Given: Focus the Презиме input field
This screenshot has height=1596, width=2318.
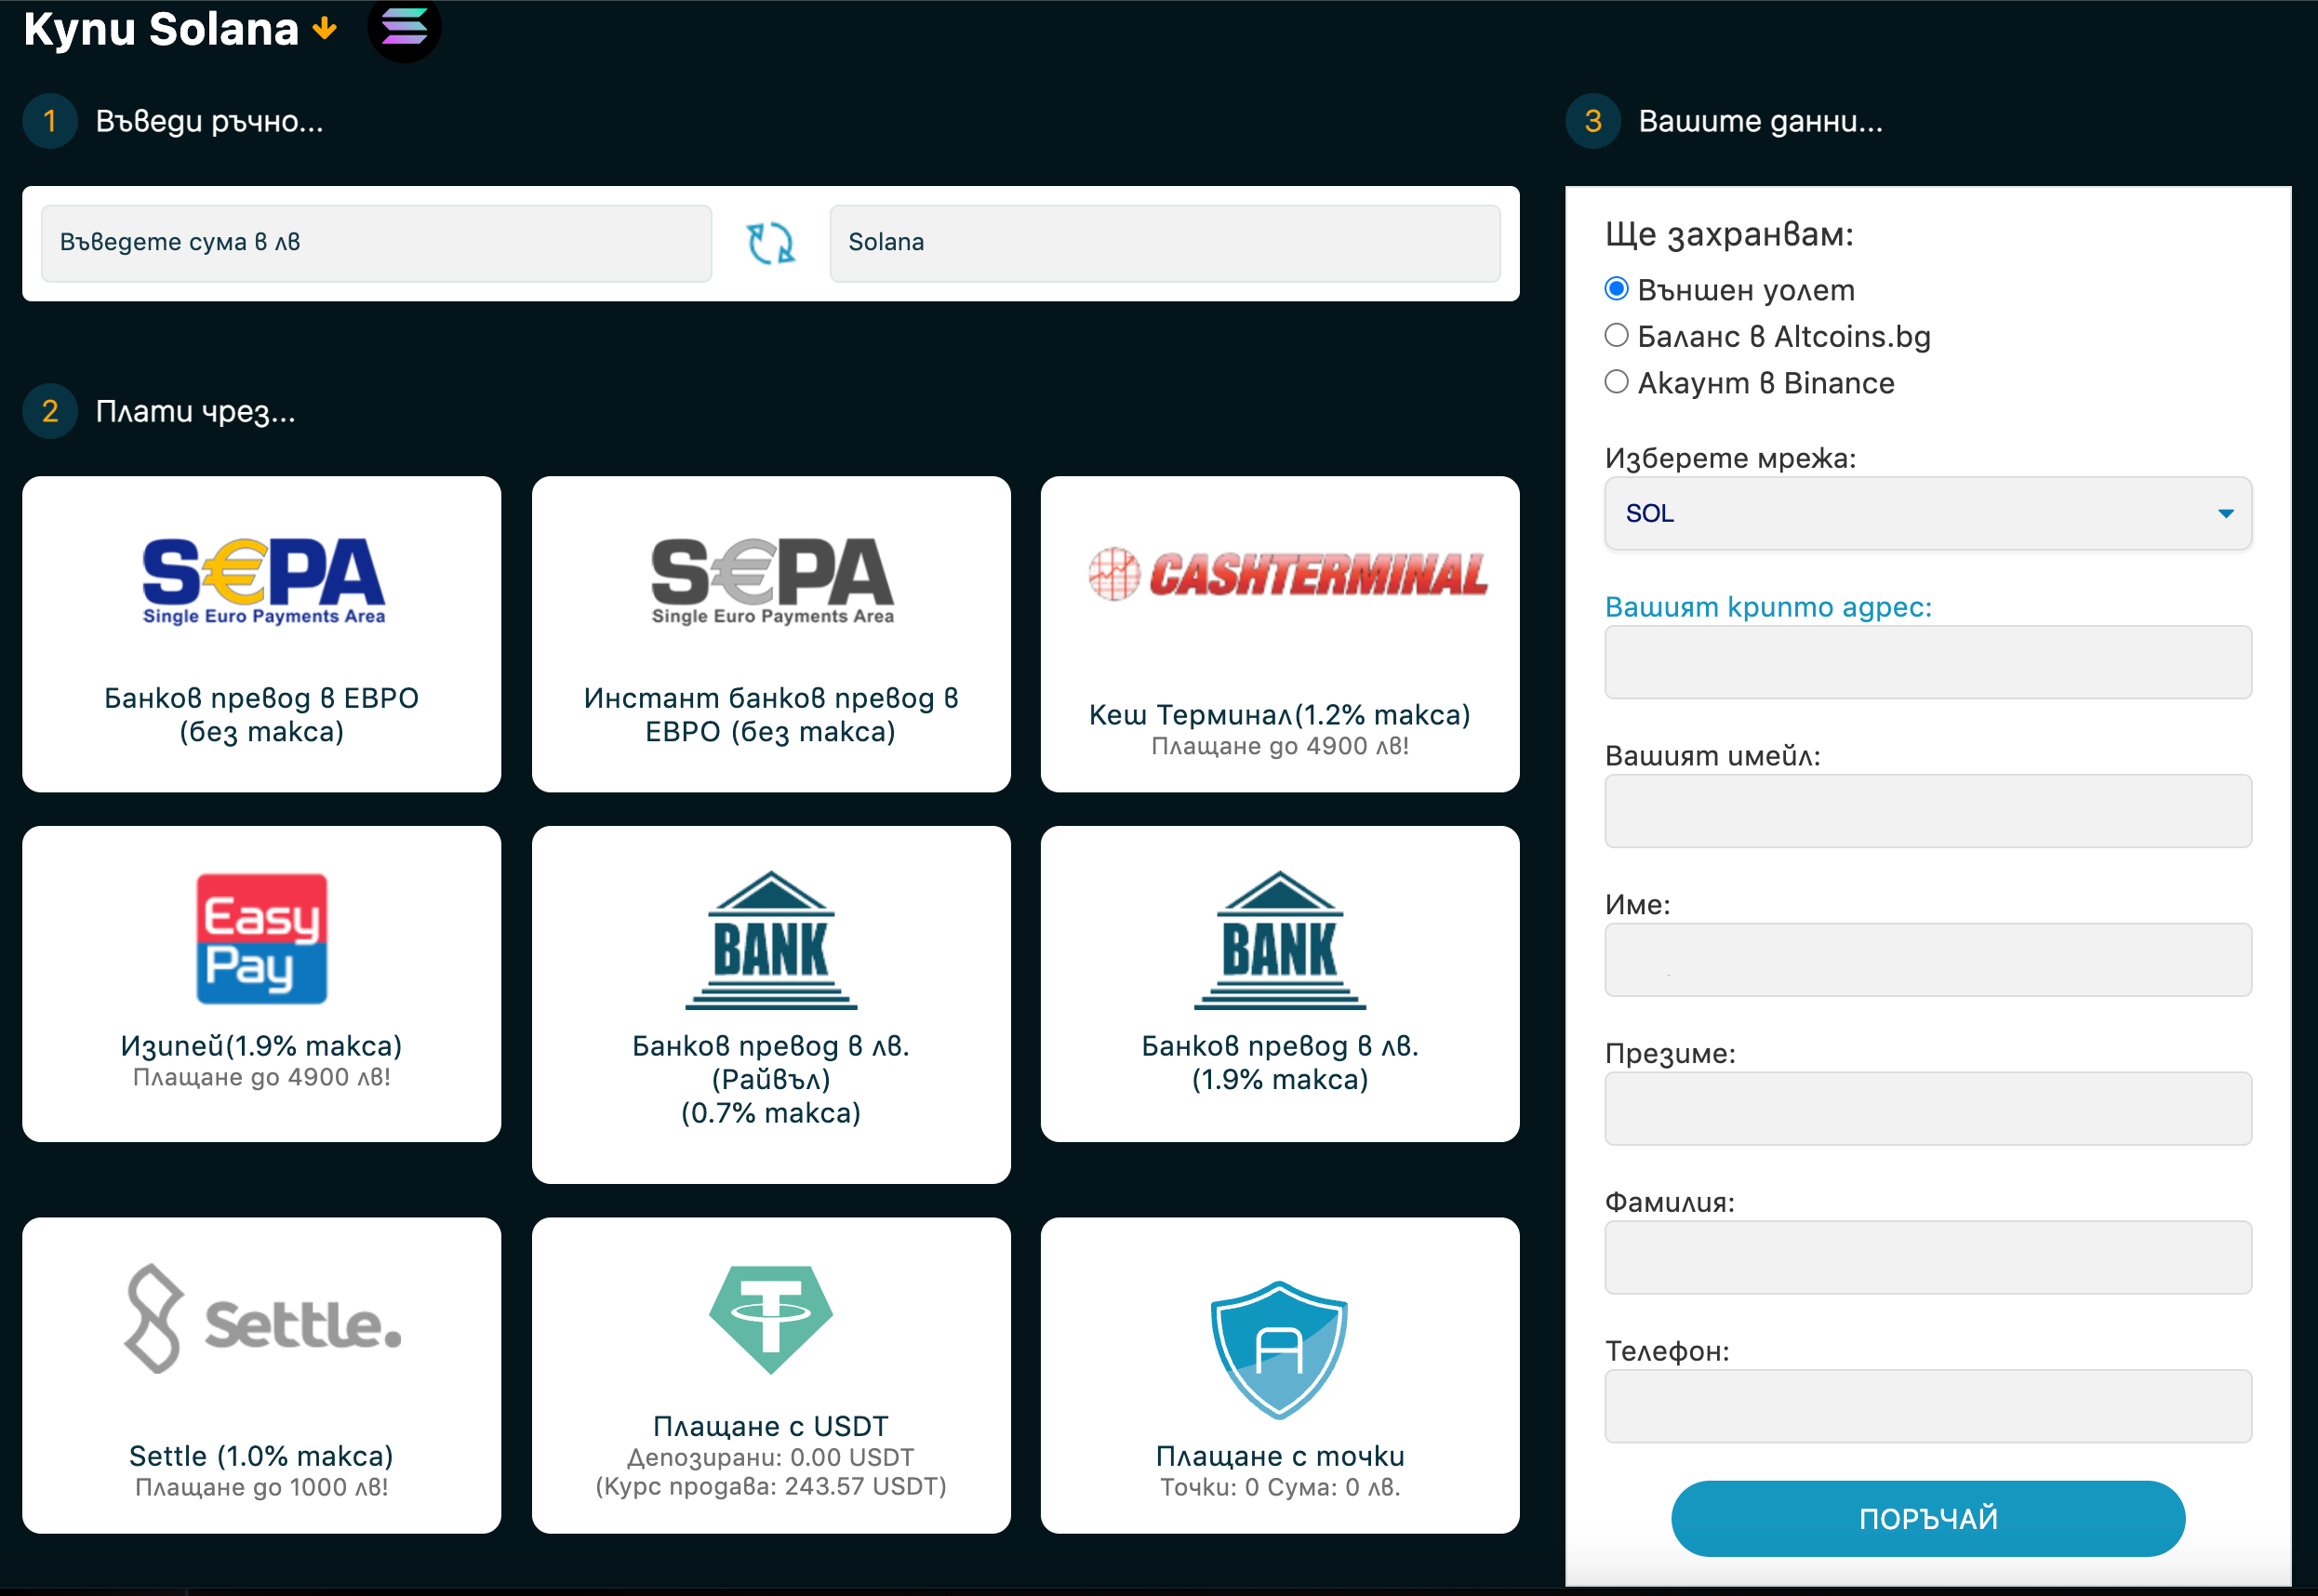Looking at the screenshot, I should 1928,1109.
